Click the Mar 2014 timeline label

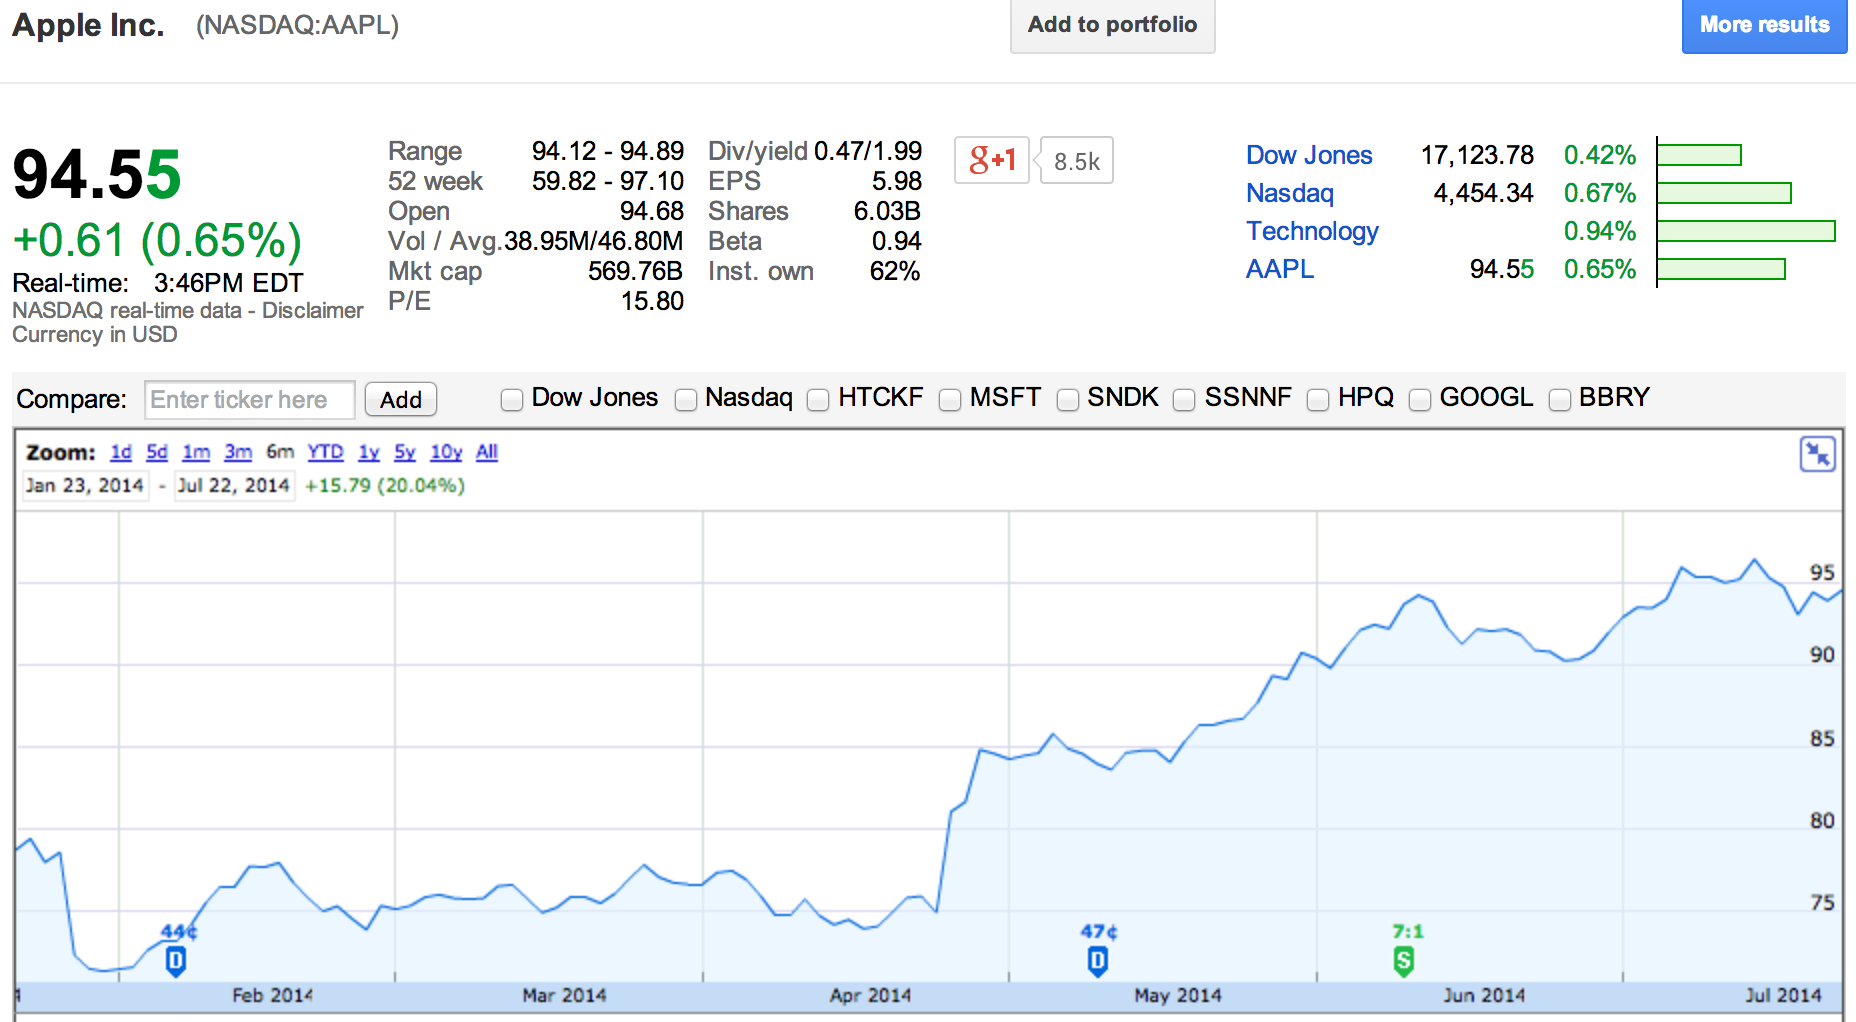(x=564, y=995)
